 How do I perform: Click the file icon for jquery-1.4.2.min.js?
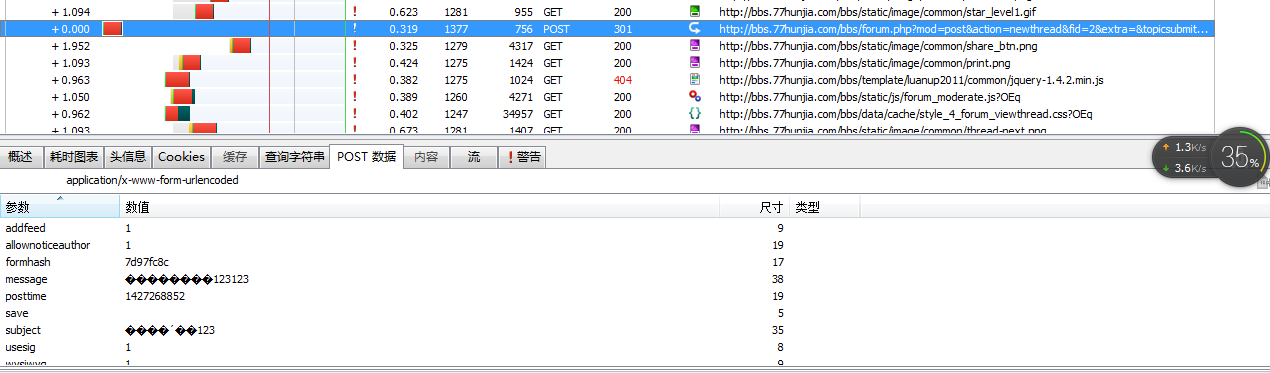pos(695,80)
